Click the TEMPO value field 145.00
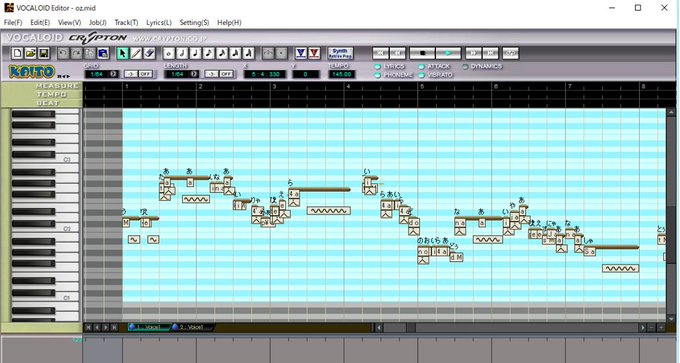The height and width of the screenshot is (363, 680). (342, 74)
